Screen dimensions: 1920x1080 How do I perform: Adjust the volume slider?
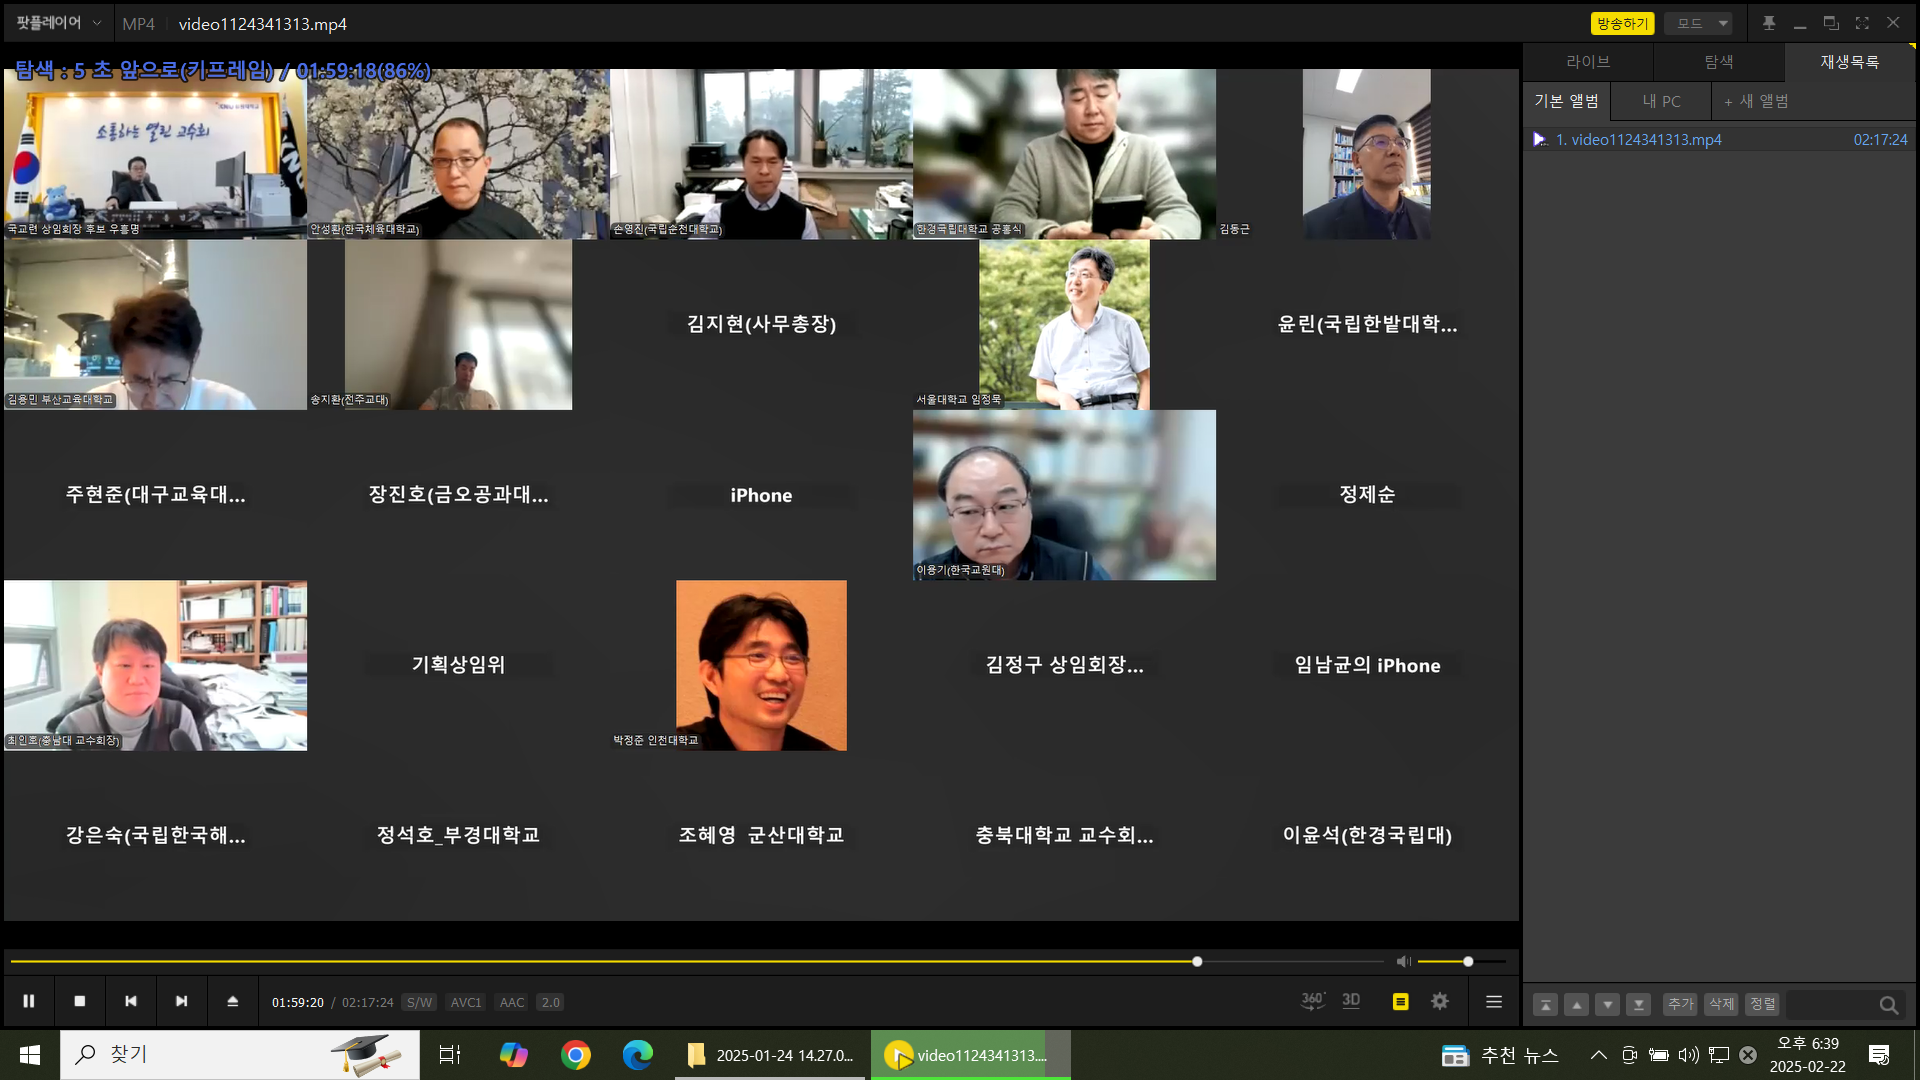click(x=1467, y=961)
